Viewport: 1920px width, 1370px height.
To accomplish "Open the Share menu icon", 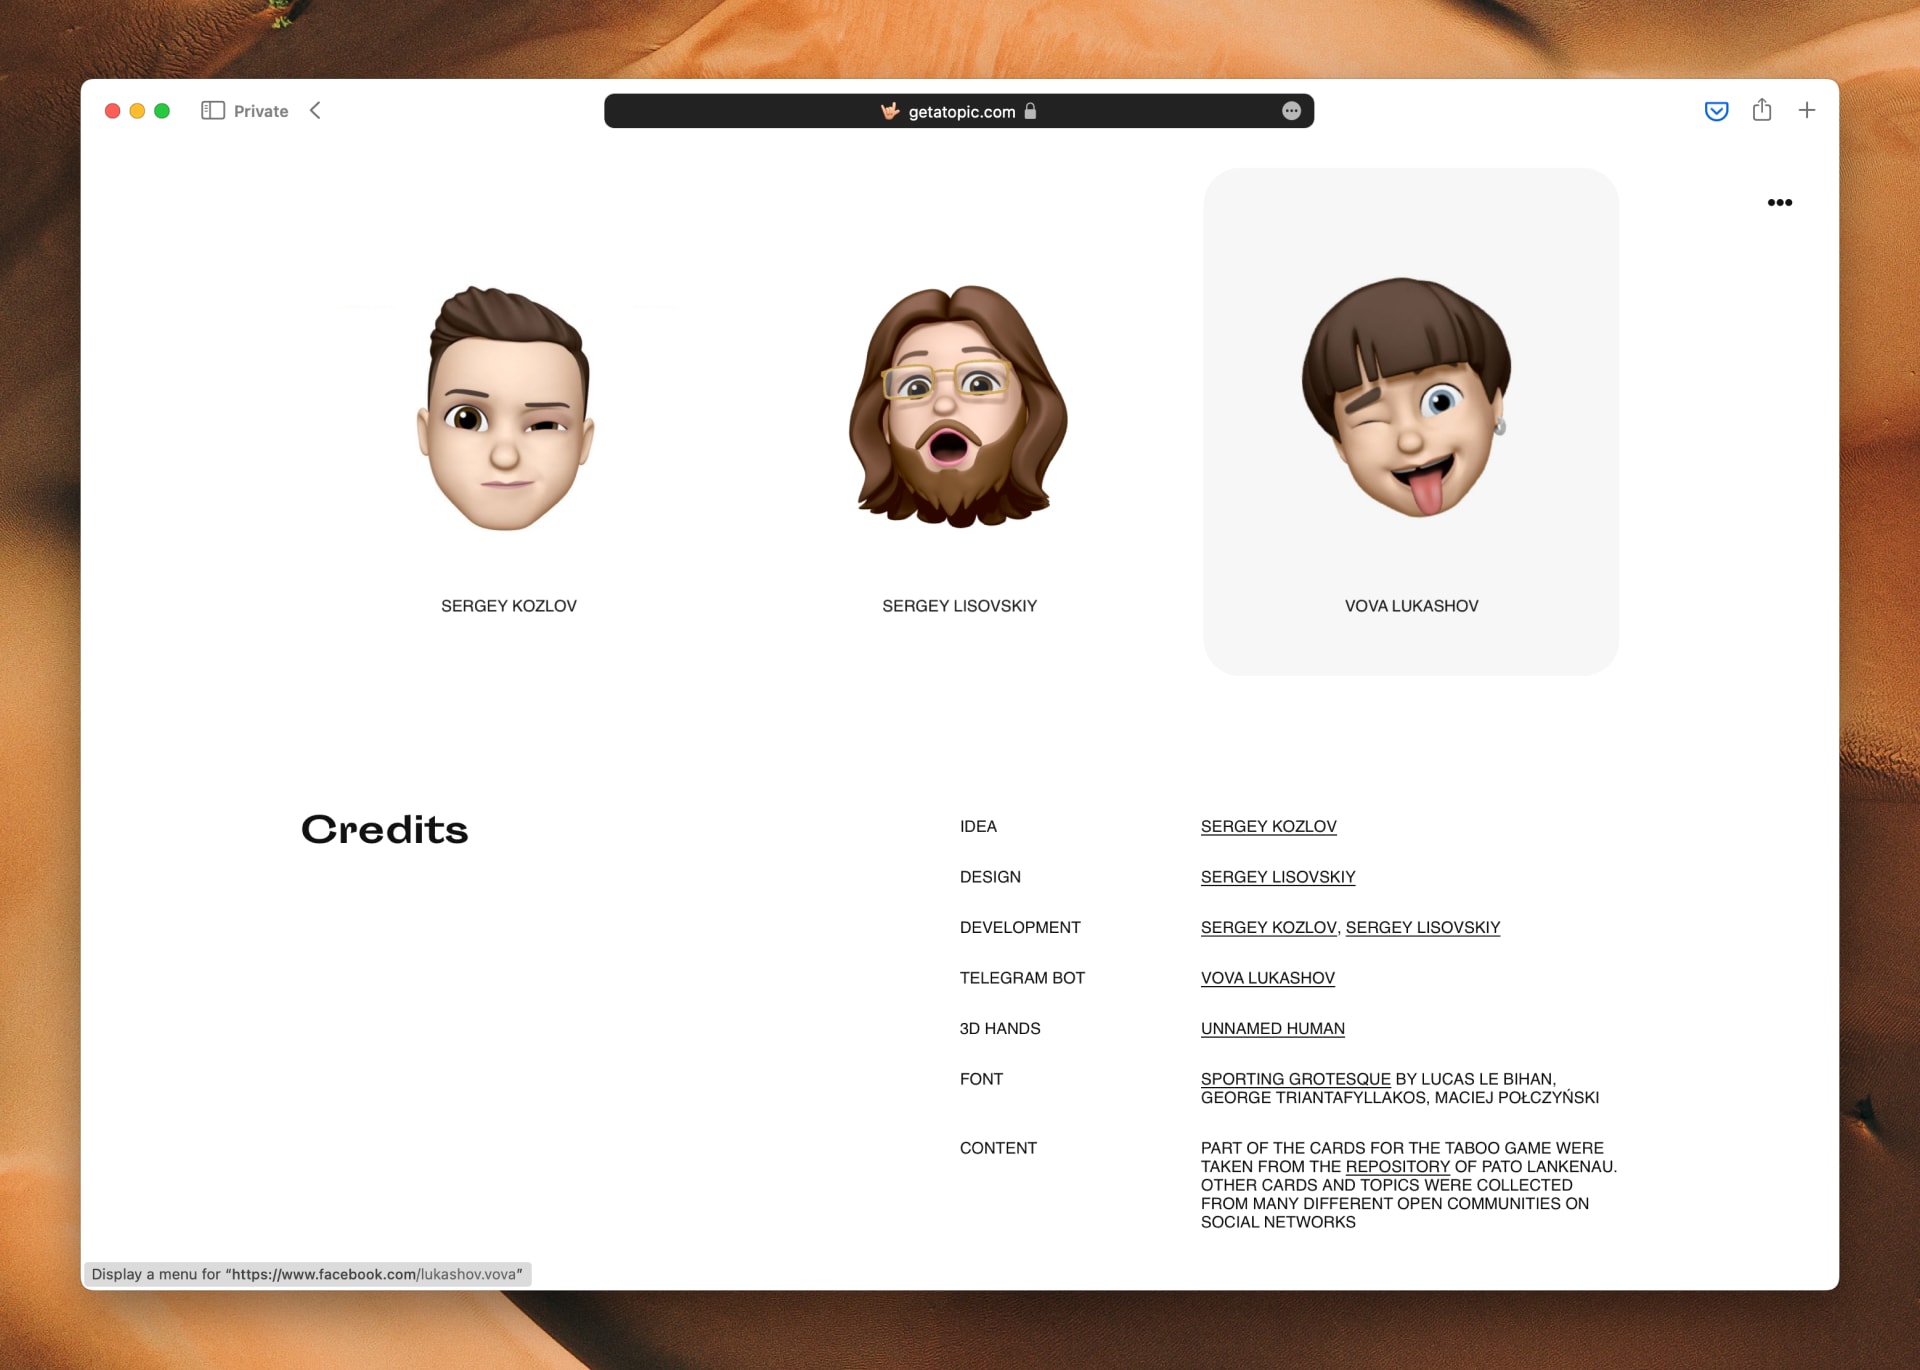I will click(x=1762, y=110).
